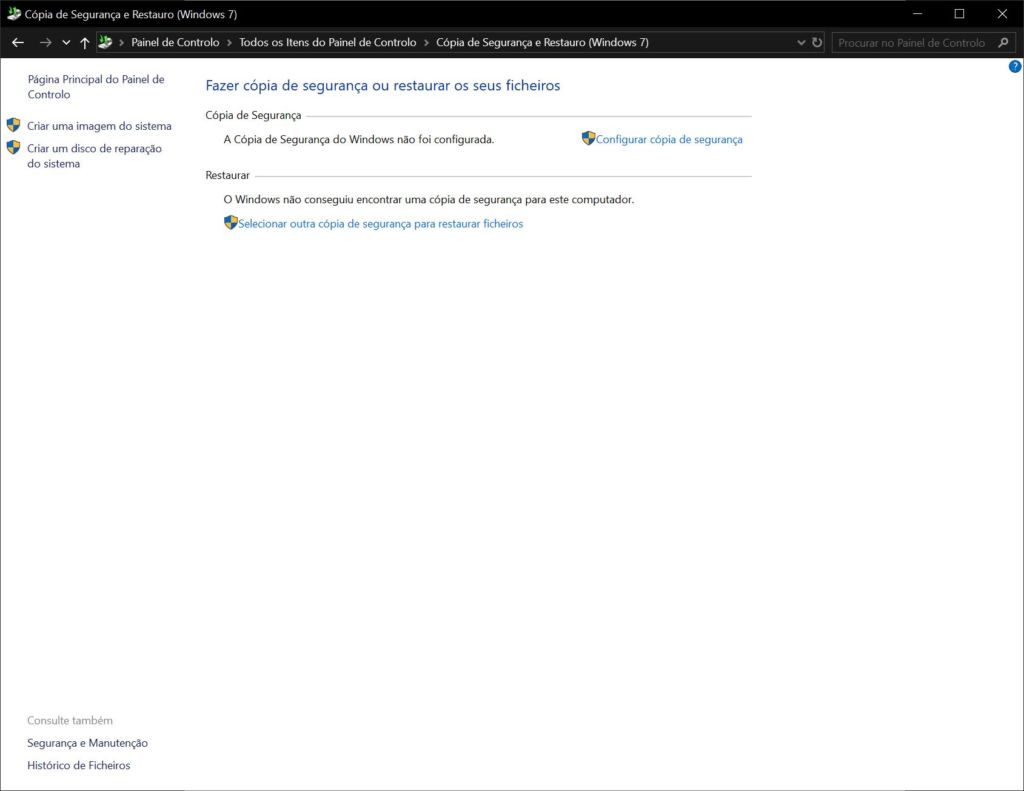Click the backup icon in address bar

coord(104,42)
